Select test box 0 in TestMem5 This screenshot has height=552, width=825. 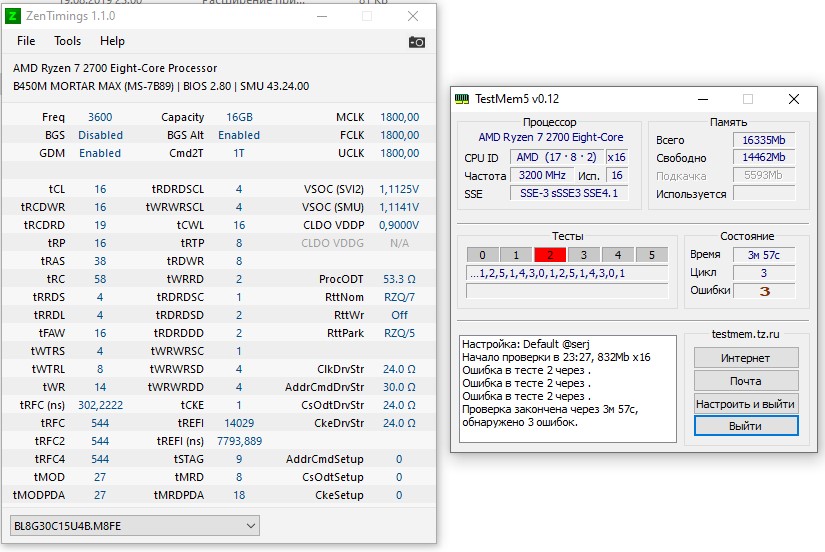tap(482, 255)
